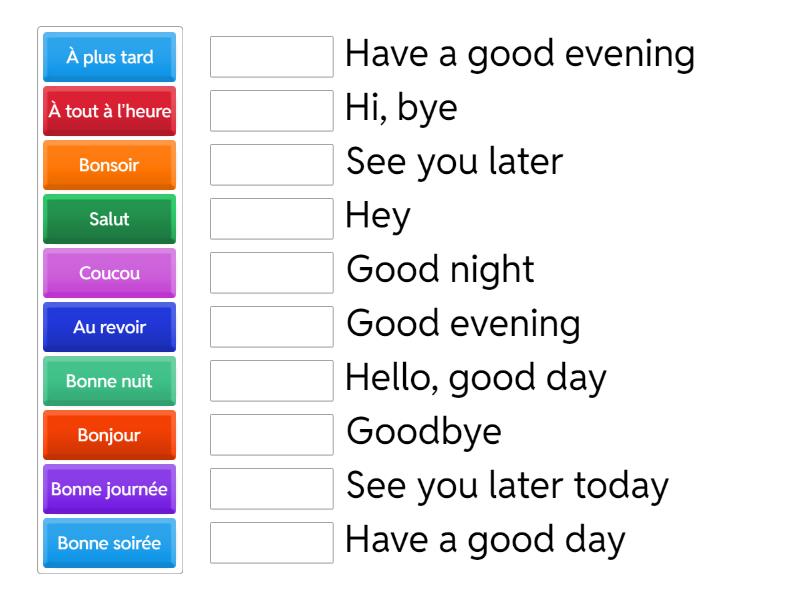
Task: Pick the orange 'Bonsoir' tile
Action: [x=109, y=165]
